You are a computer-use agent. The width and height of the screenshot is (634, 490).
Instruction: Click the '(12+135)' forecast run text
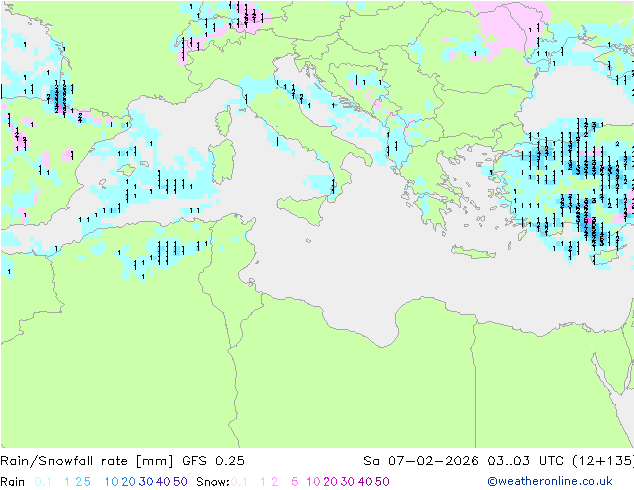pyautogui.click(x=603, y=461)
